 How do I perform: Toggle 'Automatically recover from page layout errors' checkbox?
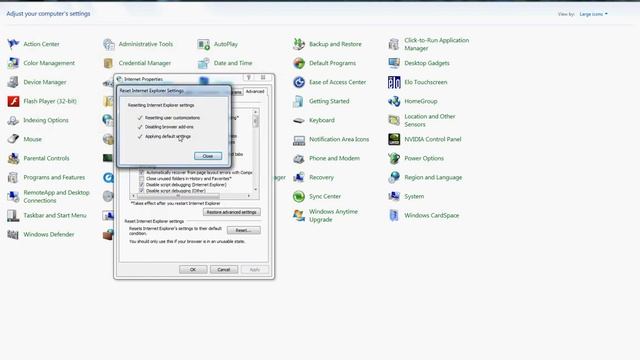(142, 173)
